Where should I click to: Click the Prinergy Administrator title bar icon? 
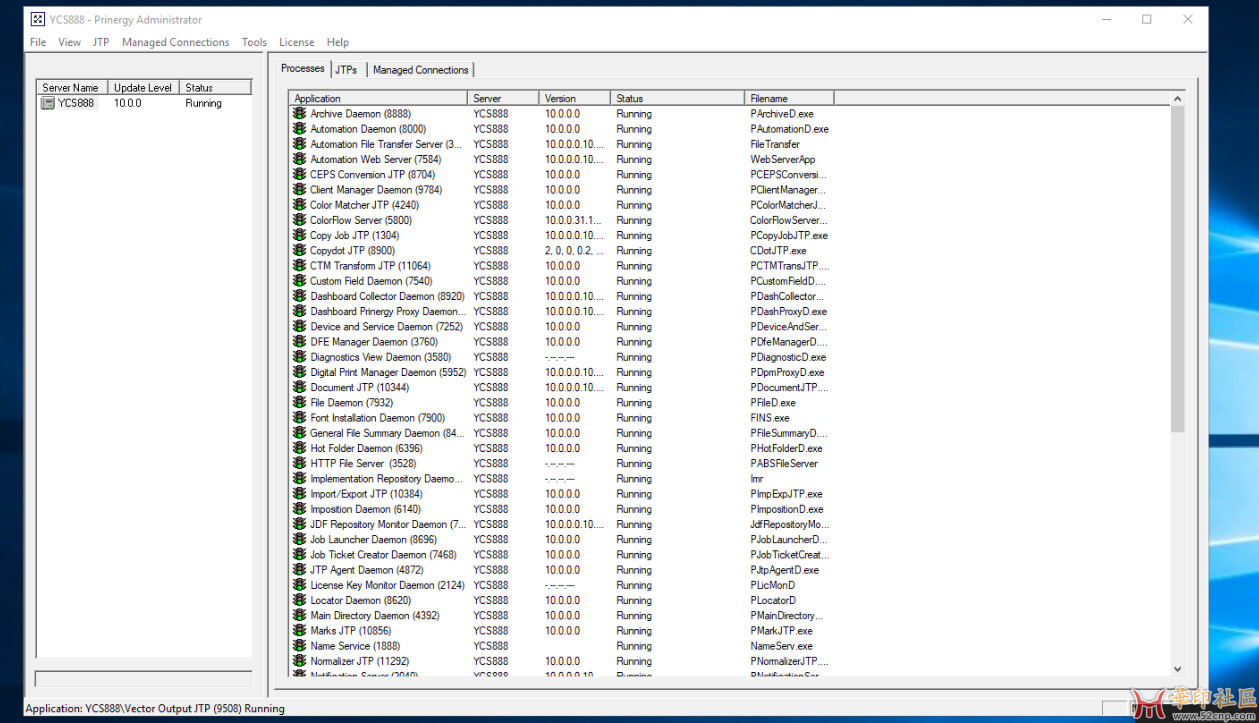click(37, 19)
